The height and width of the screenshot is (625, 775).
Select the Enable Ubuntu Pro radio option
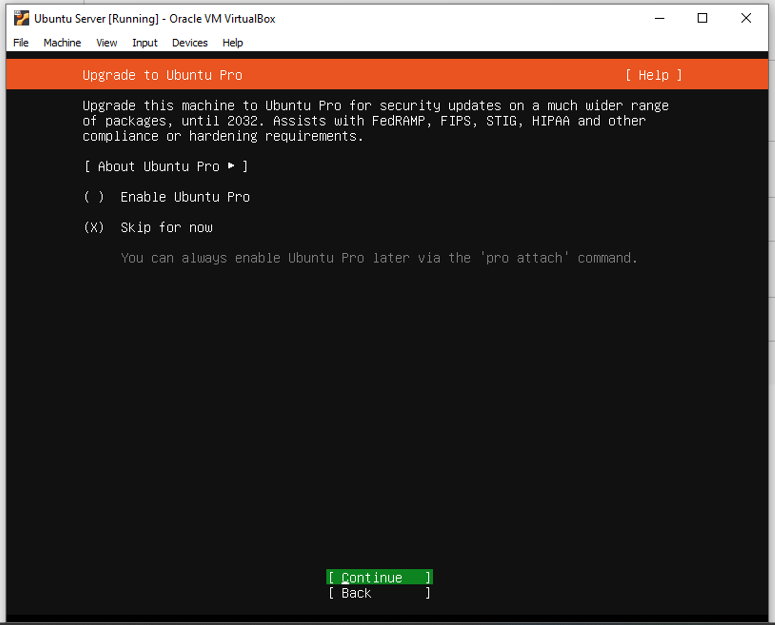click(95, 197)
